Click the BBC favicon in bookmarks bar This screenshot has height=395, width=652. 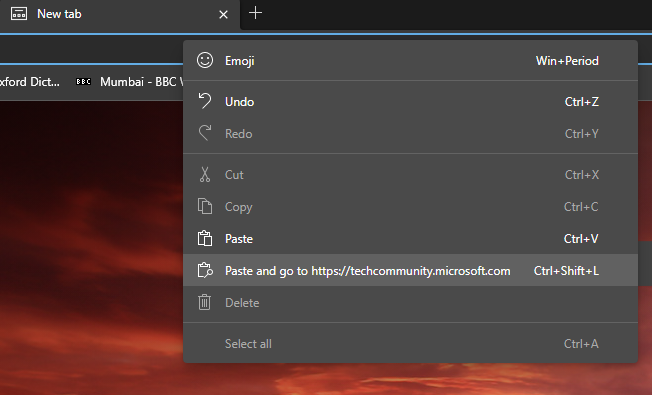click(x=83, y=81)
